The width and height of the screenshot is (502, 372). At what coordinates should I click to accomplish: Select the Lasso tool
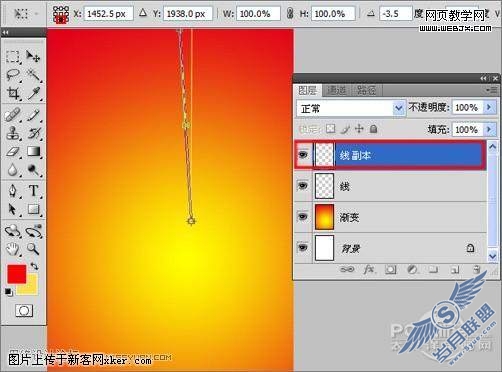(x=13, y=75)
